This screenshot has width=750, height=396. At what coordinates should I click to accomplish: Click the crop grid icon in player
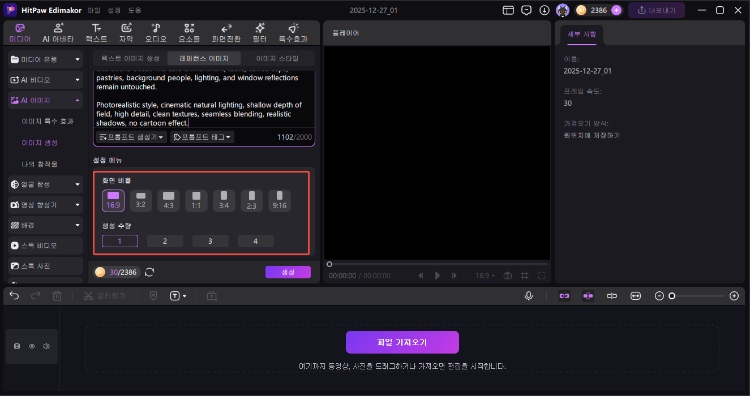pos(525,275)
